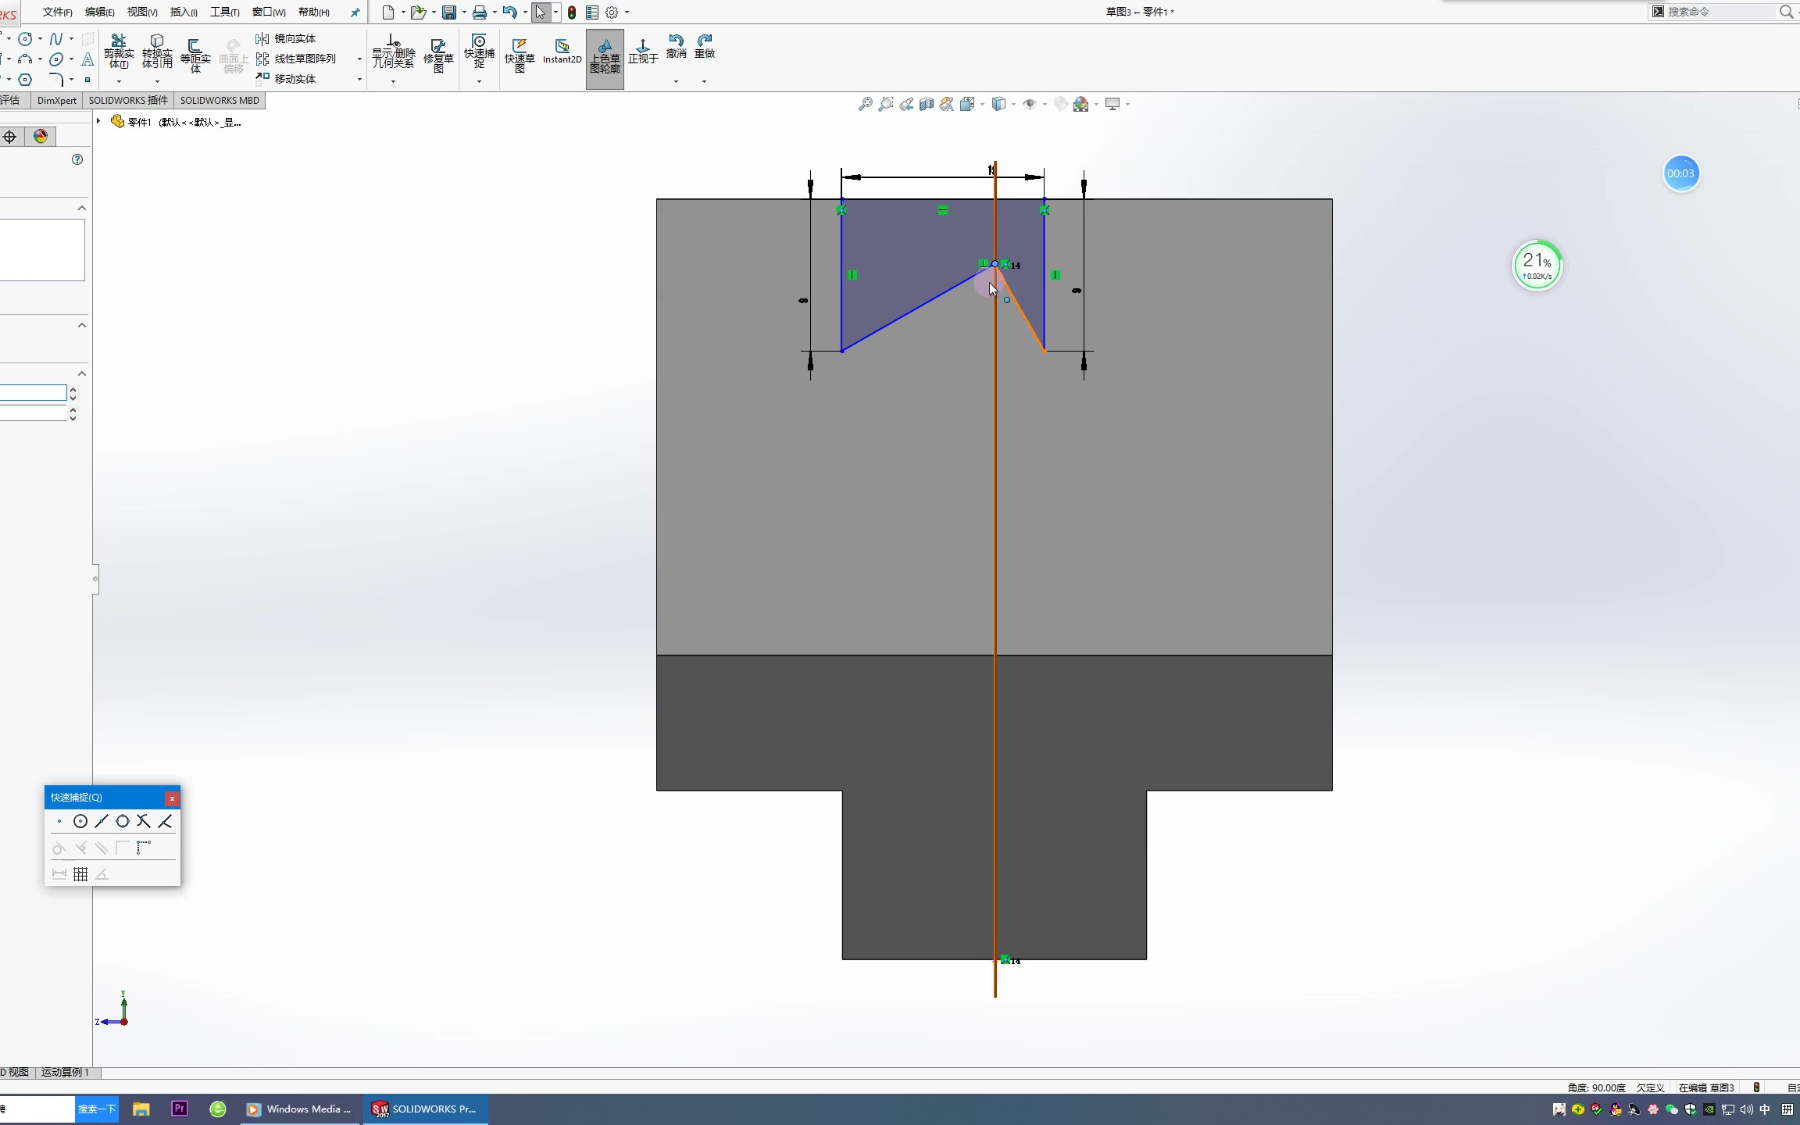The height and width of the screenshot is (1125, 1800).
Task: Select the 转换实体引用 convert entities tool
Action: [x=157, y=52]
